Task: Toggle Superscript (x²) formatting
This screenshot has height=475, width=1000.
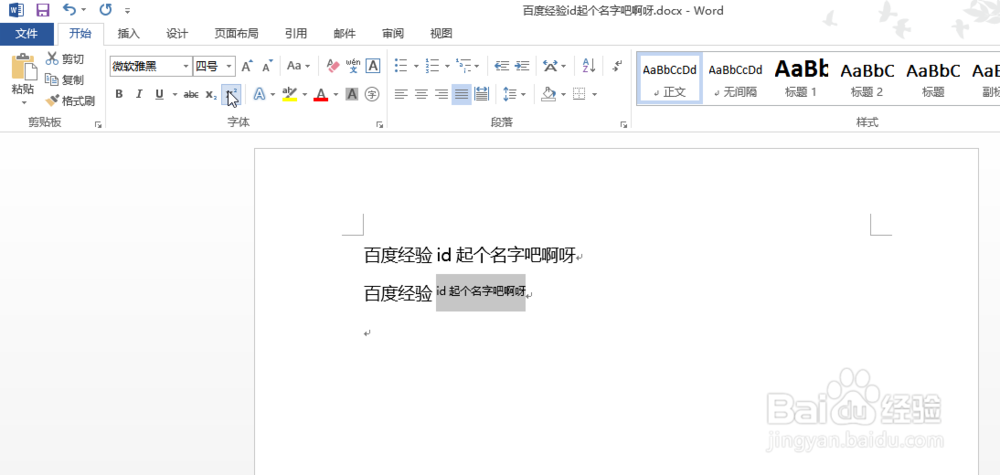Action: (x=231, y=94)
